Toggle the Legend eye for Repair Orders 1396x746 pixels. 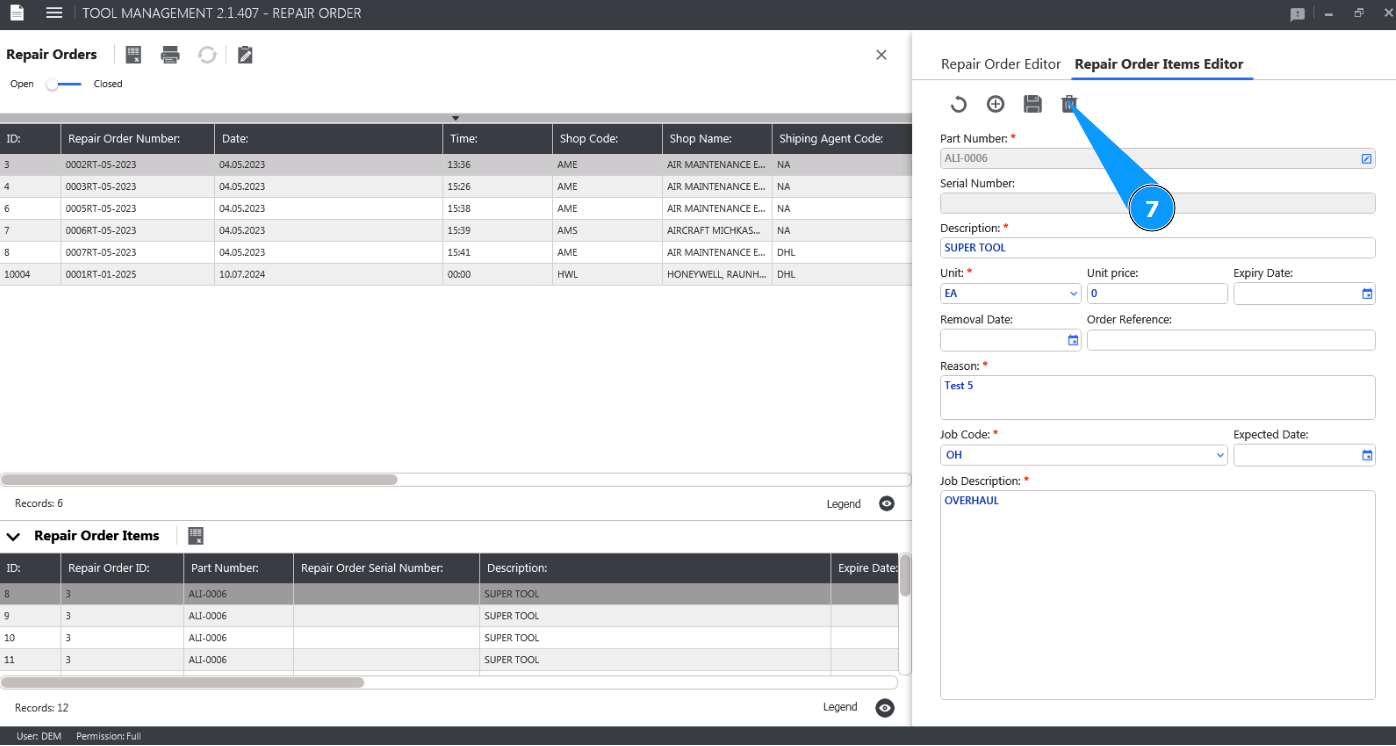click(x=887, y=503)
